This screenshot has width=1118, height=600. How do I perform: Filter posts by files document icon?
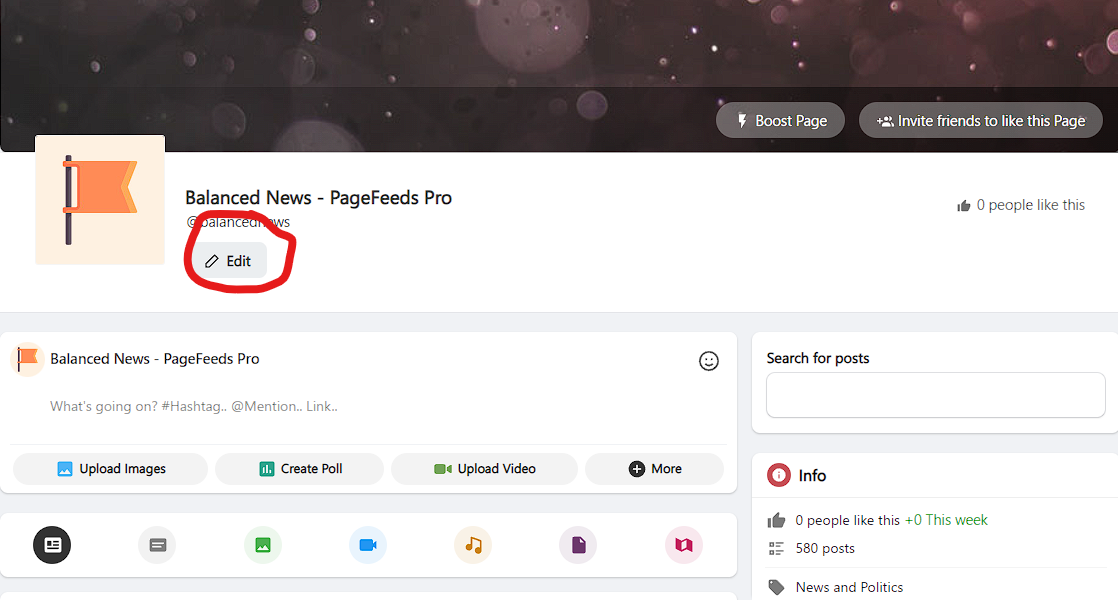coord(578,545)
